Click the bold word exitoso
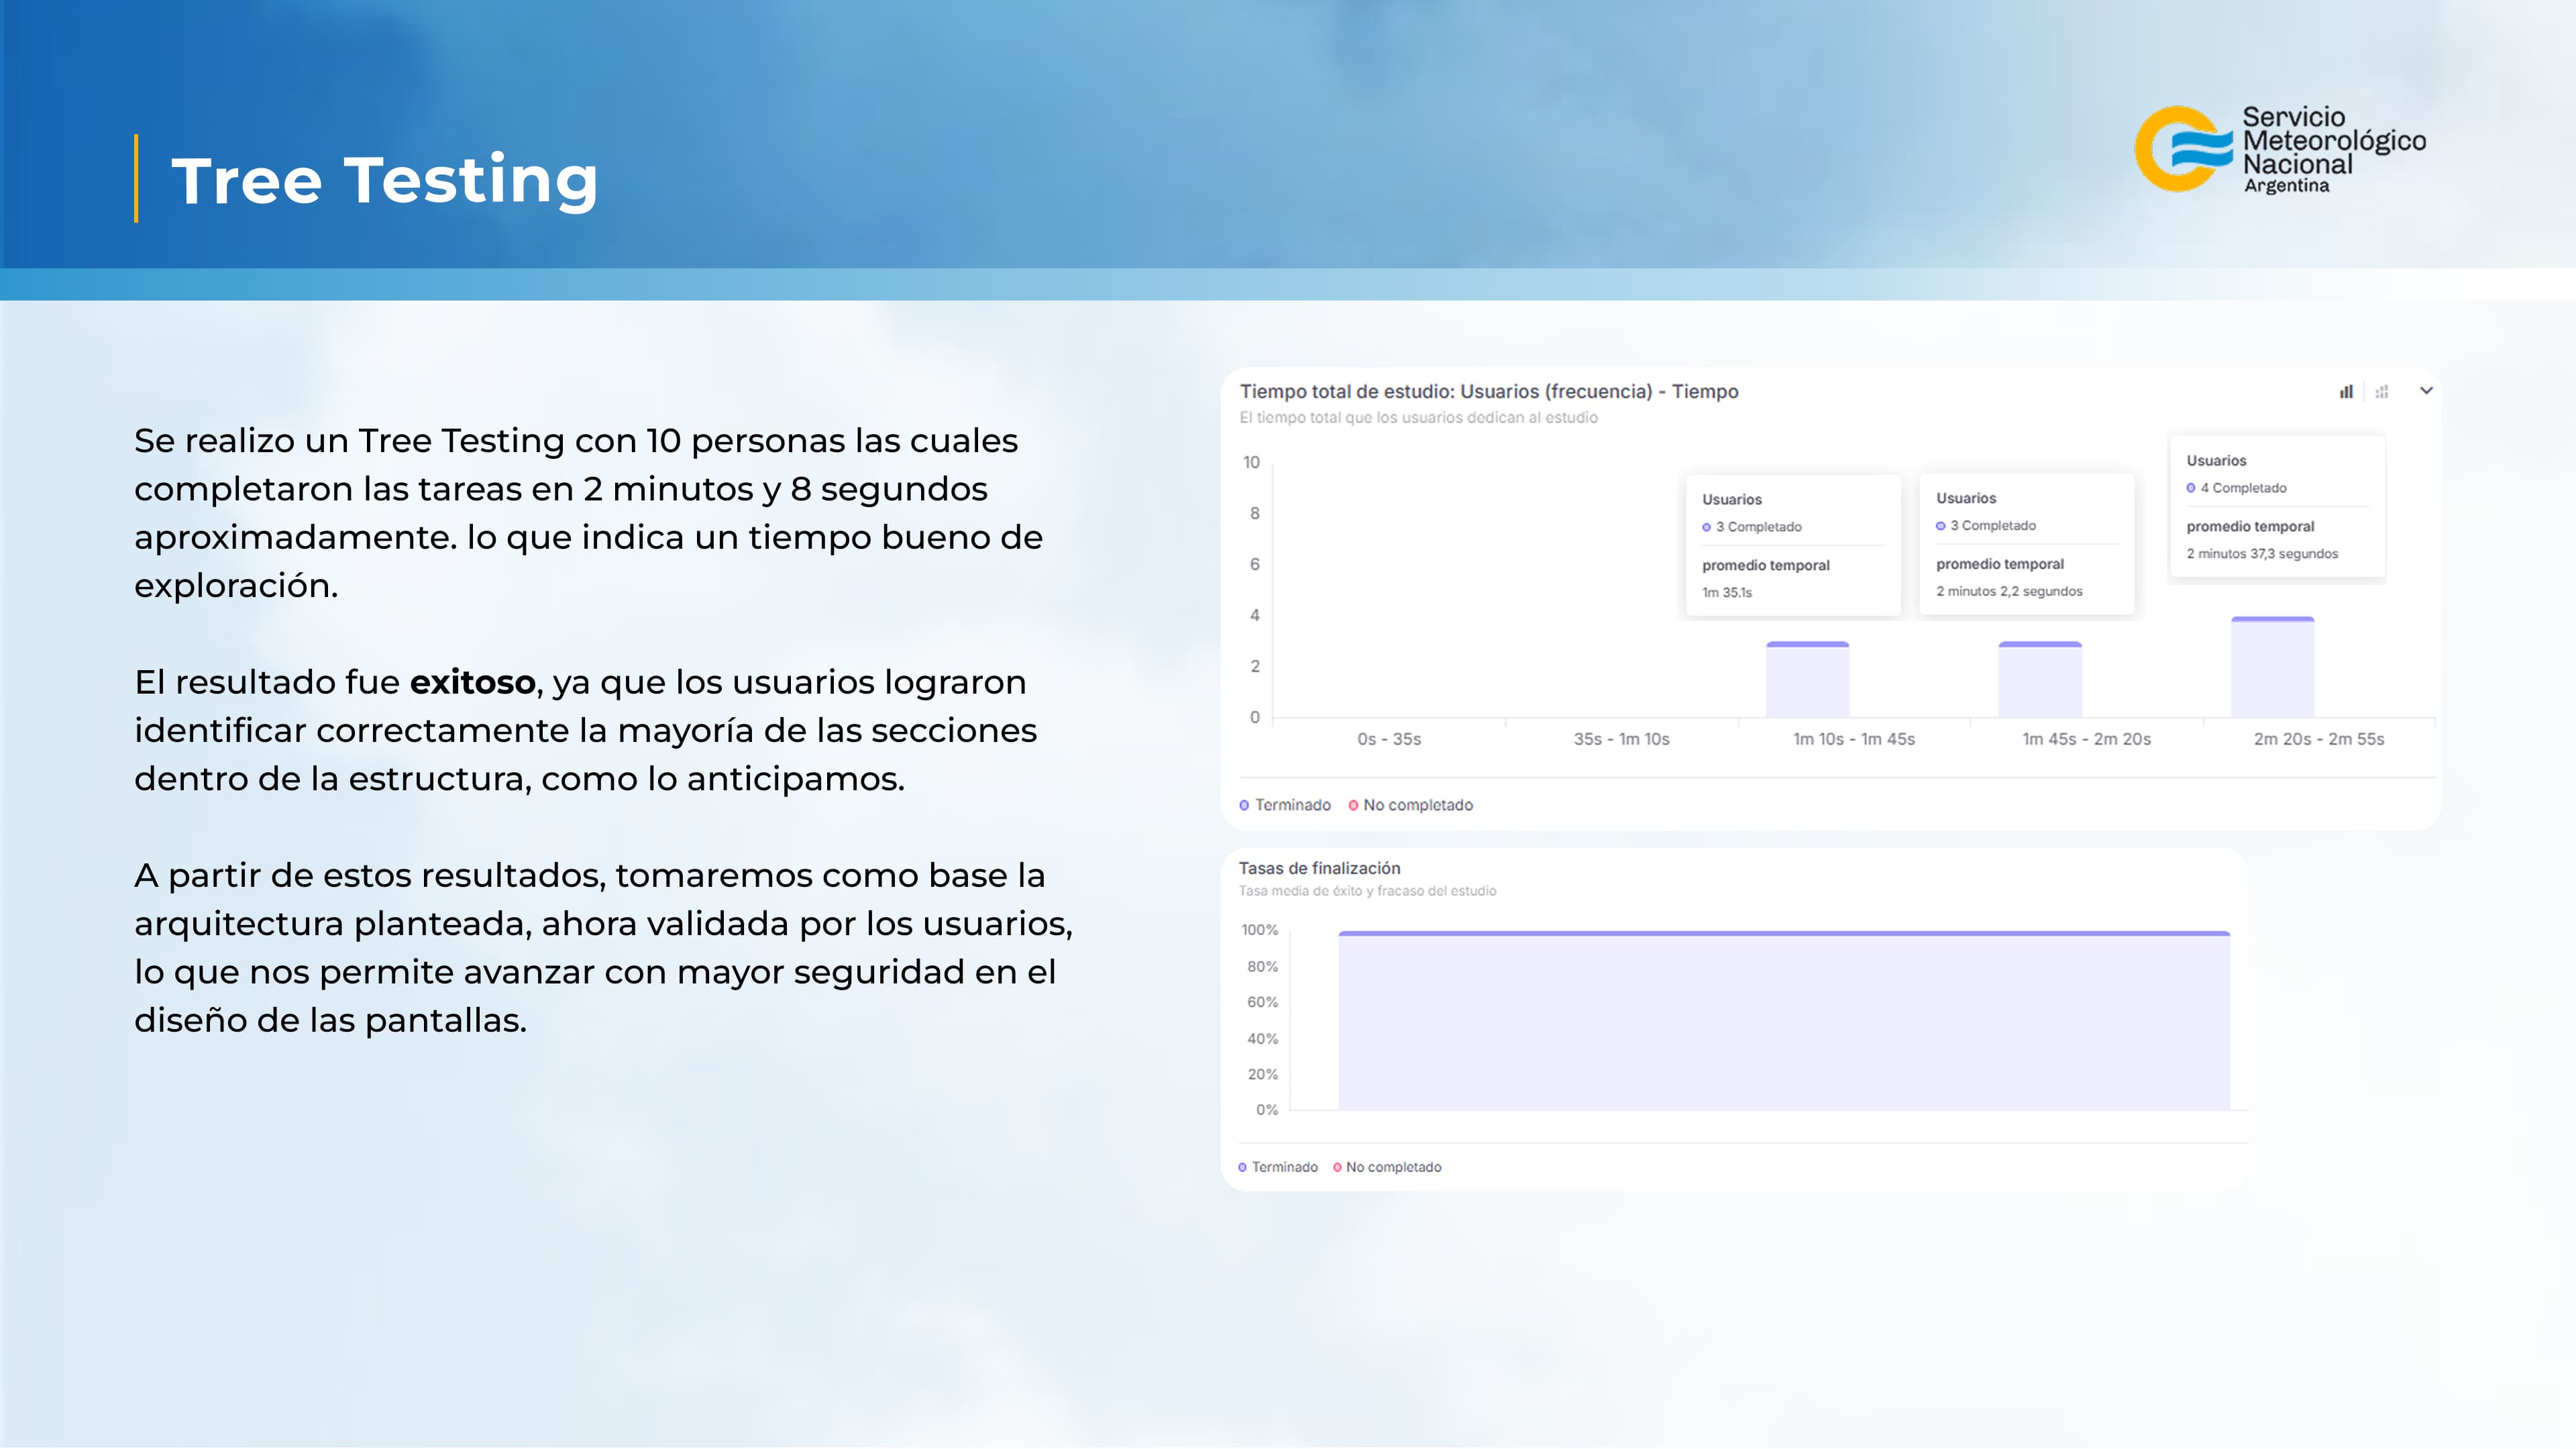 tap(472, 682)
